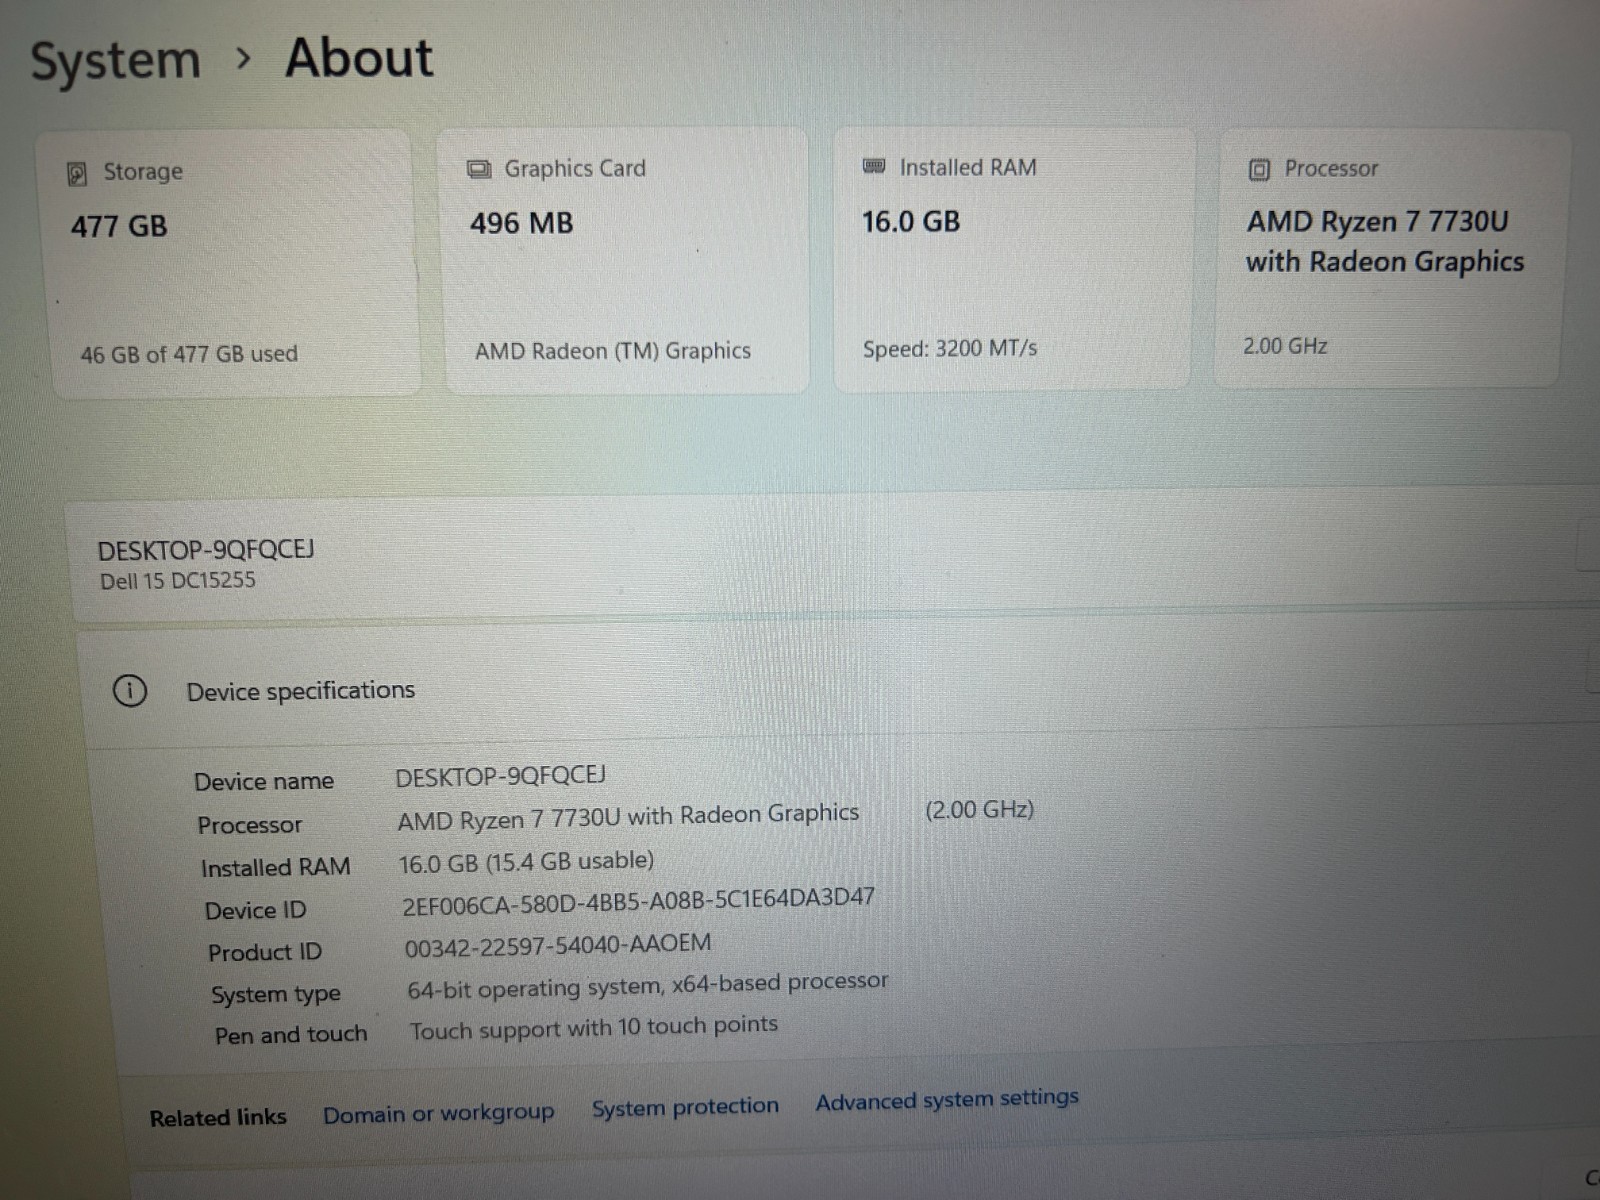Open the Processor card

(1391, 257)
